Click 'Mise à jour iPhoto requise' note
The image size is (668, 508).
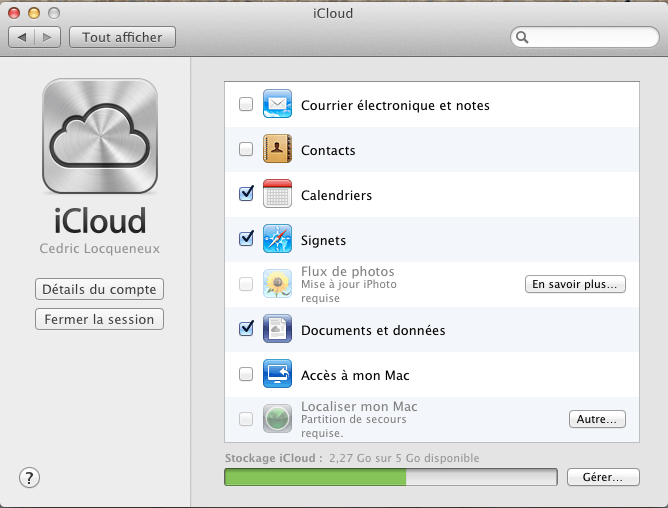[x=348, y=291]
